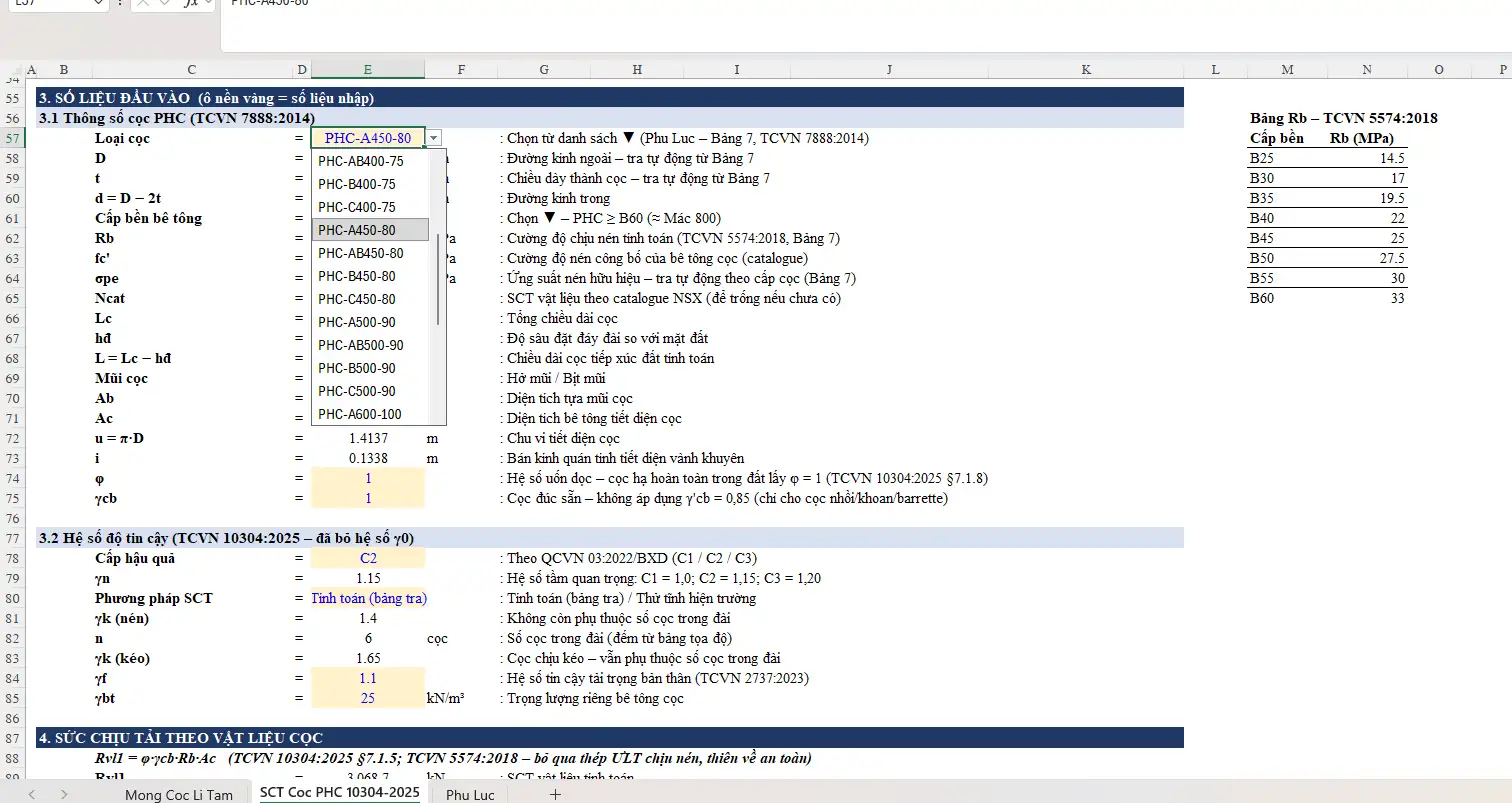Select PHC-A500-90 from the pile list
Screen dimensions: 1512x803
coord(370,322)
